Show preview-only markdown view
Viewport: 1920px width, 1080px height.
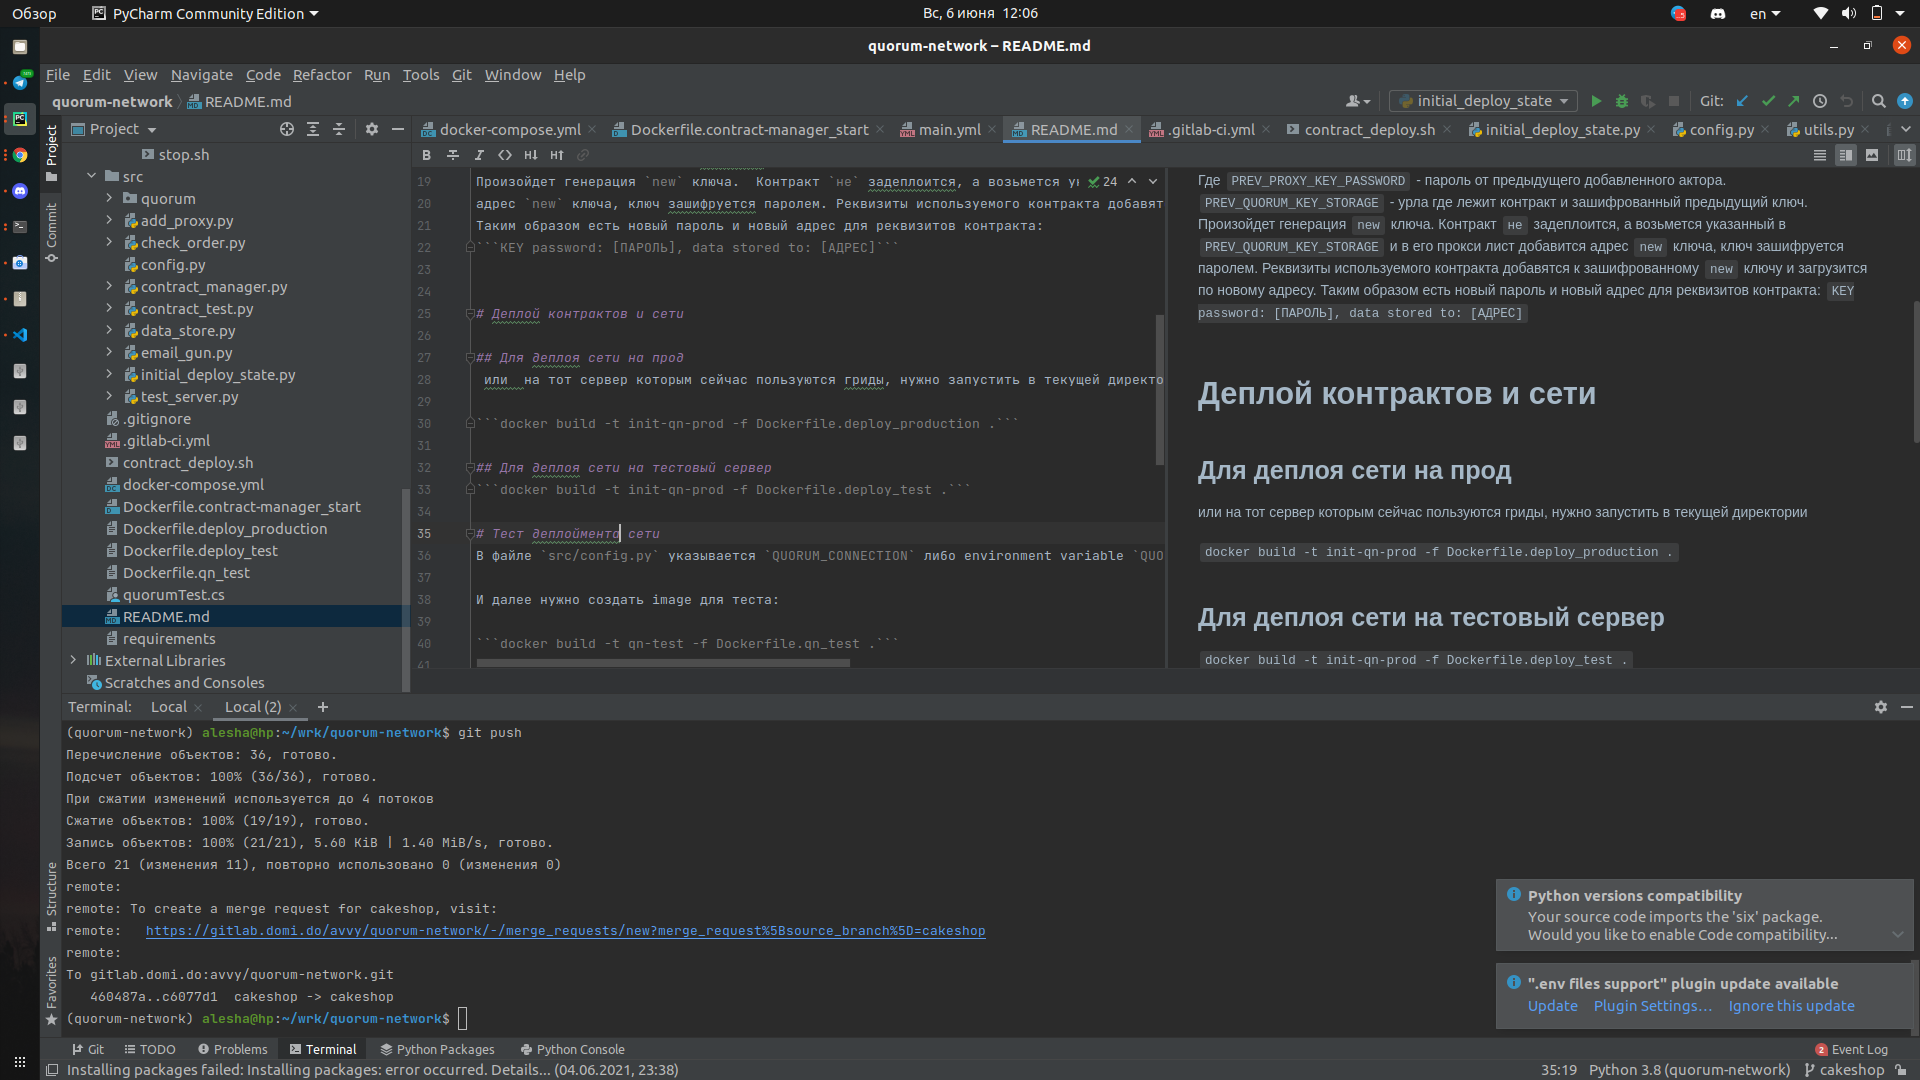(1872, 155)
